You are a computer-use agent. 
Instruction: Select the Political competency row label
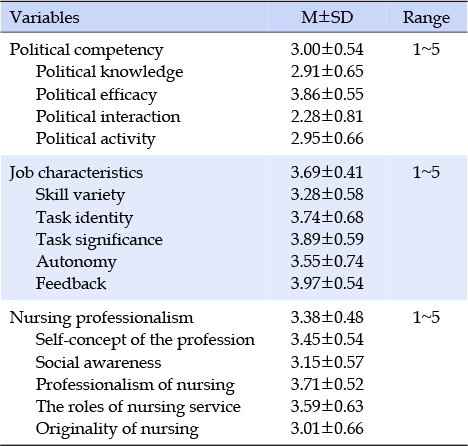pyautogui.click(x=86, y=50)
